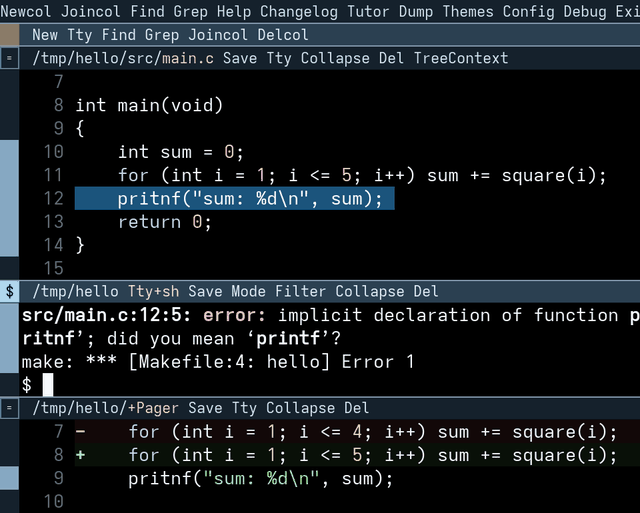Viewport: 640px width, 513px height.
Task: Click the removed diff line with 'i <= 4'
Action: pyautogui.click(x=357, y=431)
